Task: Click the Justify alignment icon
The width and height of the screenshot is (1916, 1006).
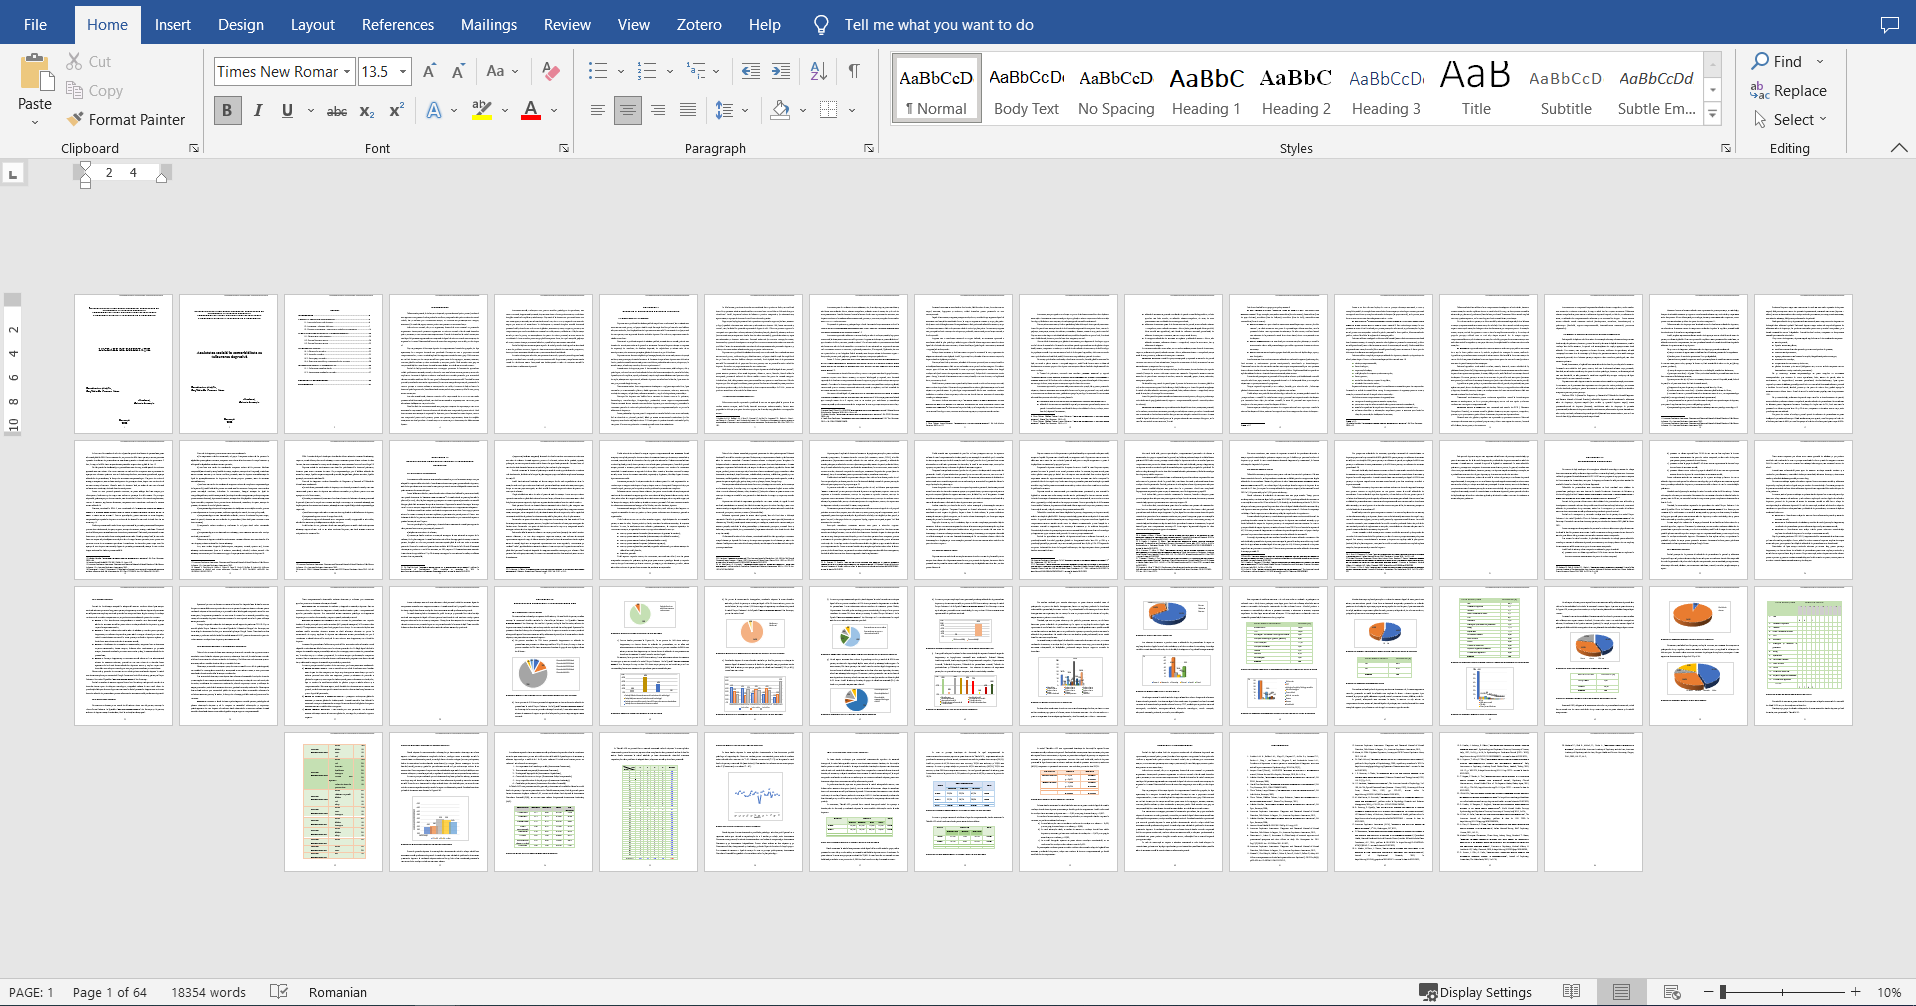Action: coord(688,110)
